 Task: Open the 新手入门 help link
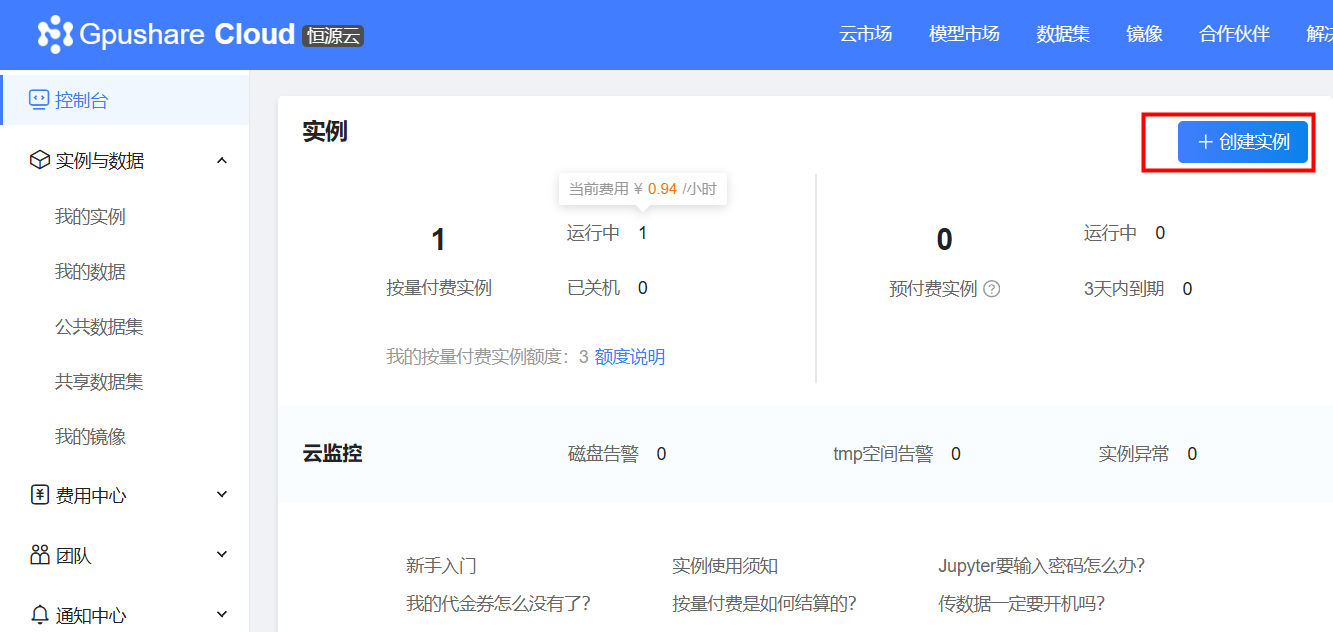tap(441, 566)
